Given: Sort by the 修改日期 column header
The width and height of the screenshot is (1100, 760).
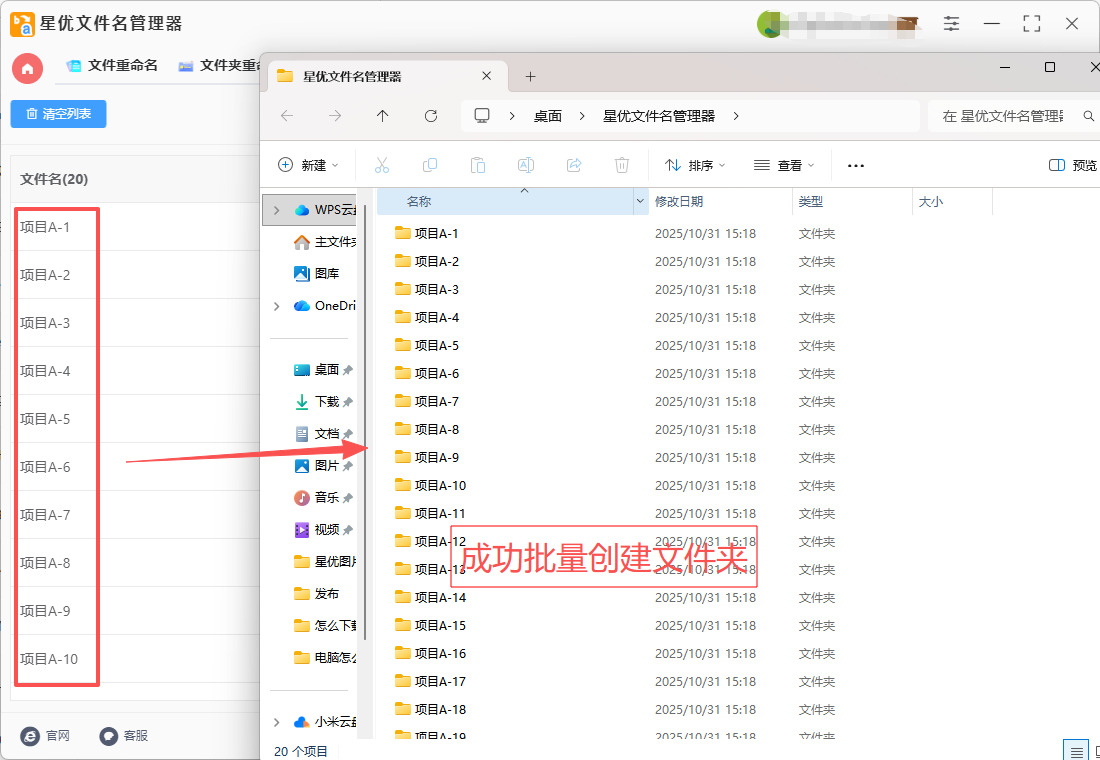Looking at the screenshot, I should [720, 201].
